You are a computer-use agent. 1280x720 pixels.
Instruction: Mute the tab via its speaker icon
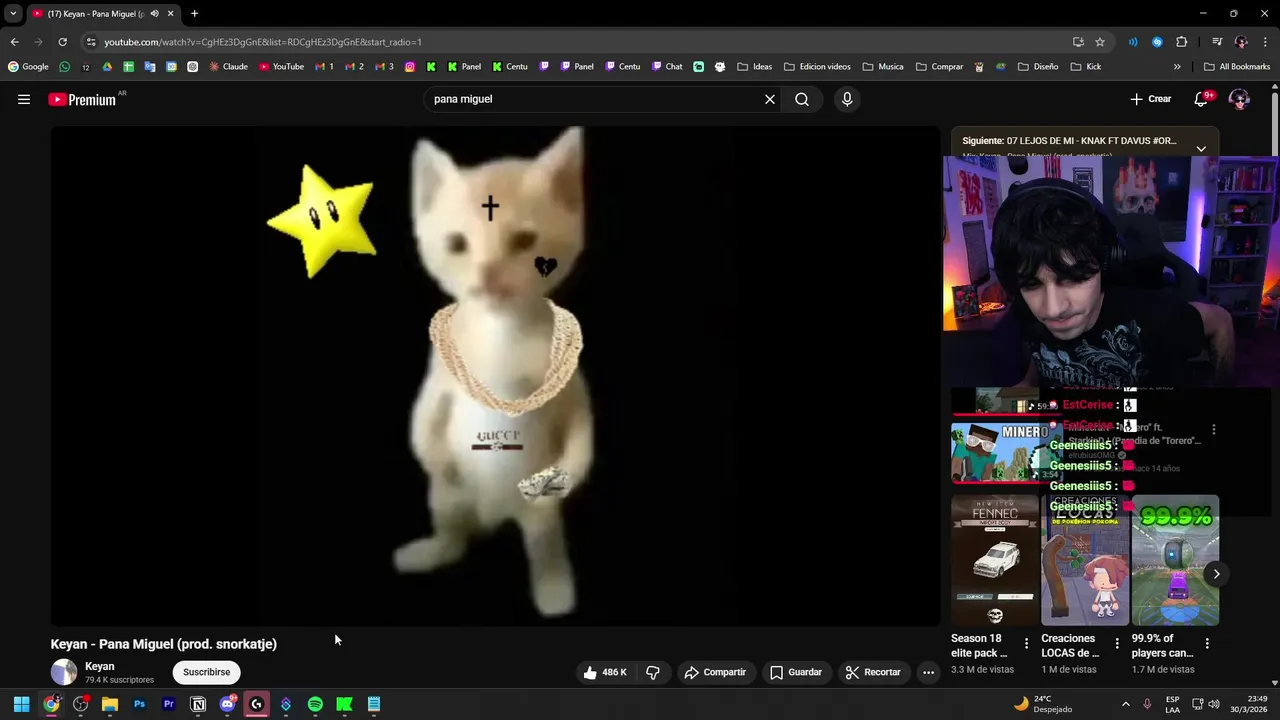pos(154,13)
